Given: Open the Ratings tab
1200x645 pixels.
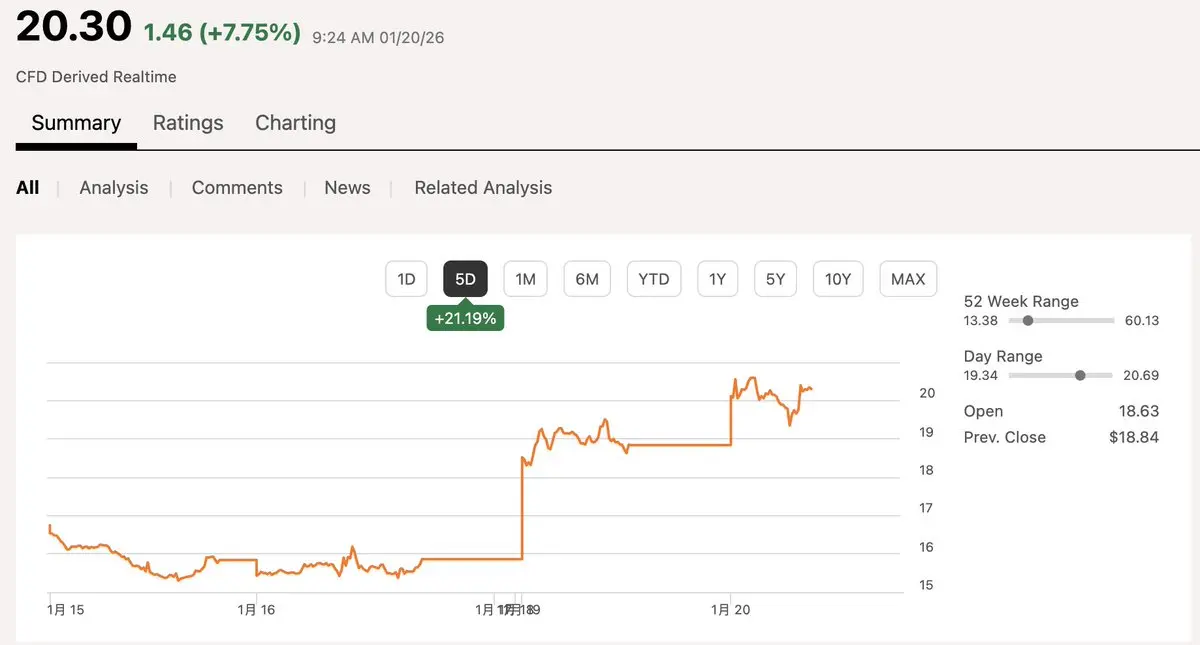Looking at the screenshot, I should pos(188,123).
